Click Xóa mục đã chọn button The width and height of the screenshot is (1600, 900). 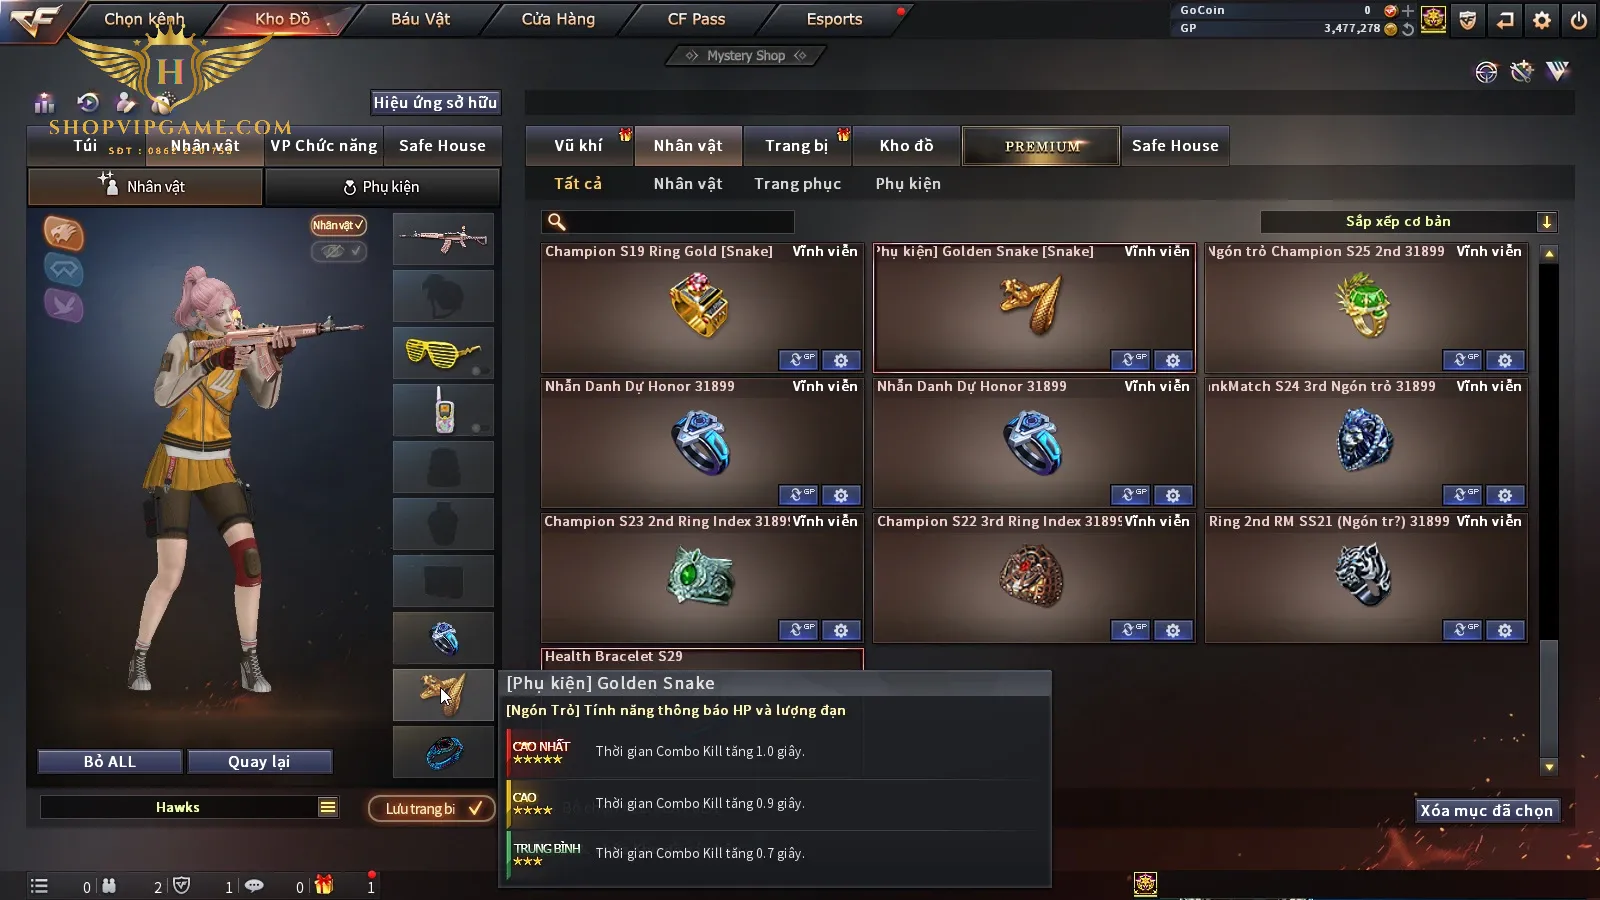point(1487,811)
